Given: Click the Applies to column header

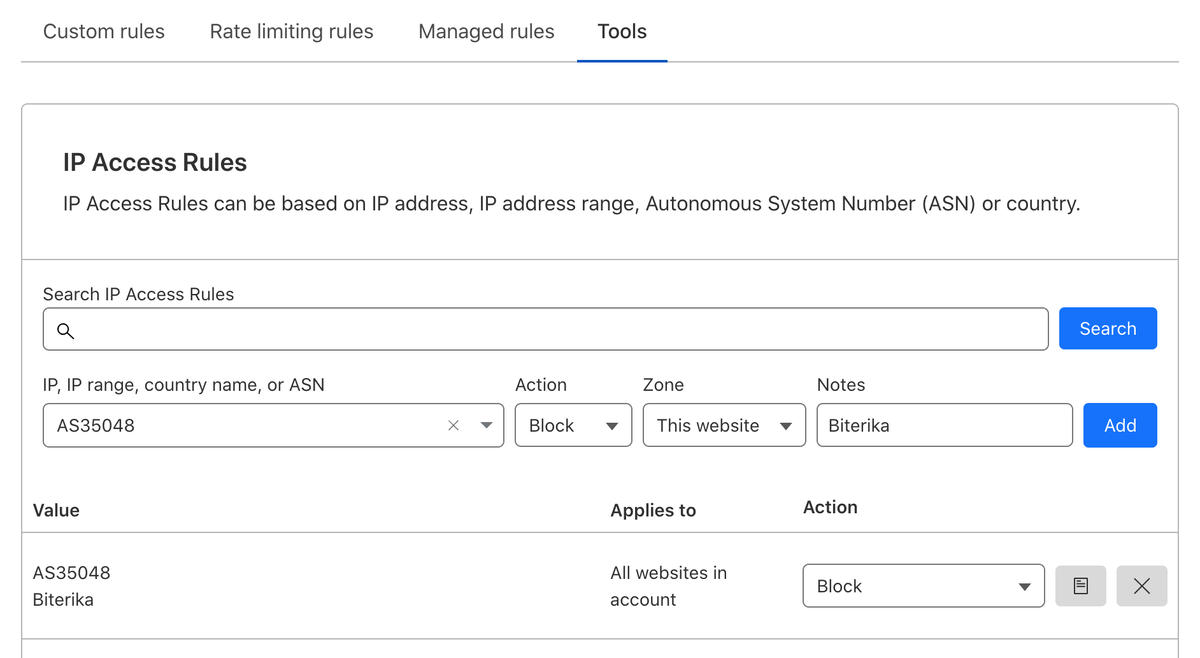Looking at the screenshot, I should pyautogui.click(x=653, y=510).
